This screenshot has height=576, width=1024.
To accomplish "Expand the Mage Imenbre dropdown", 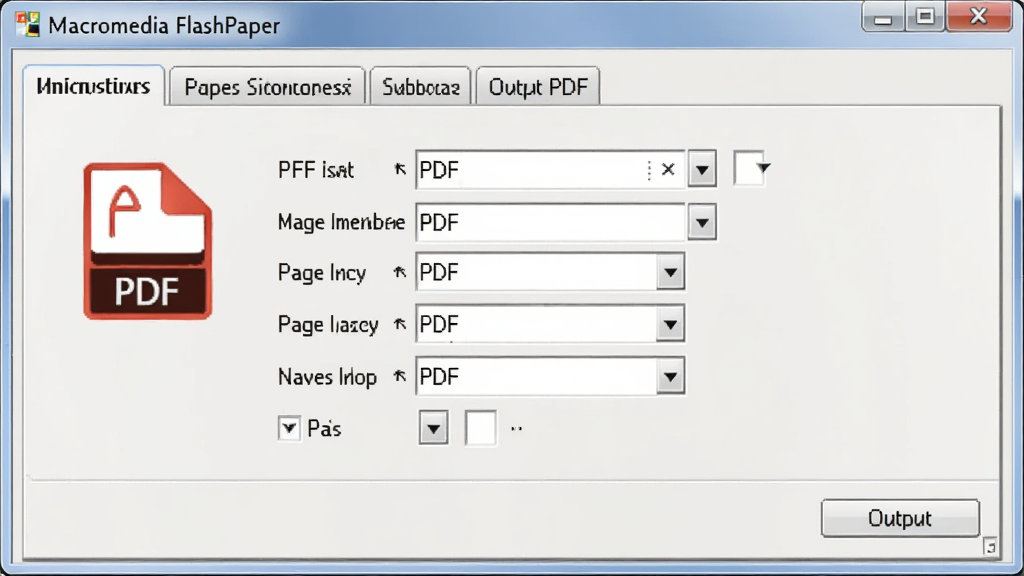I will pyautogui.click(x=702, y=223).
